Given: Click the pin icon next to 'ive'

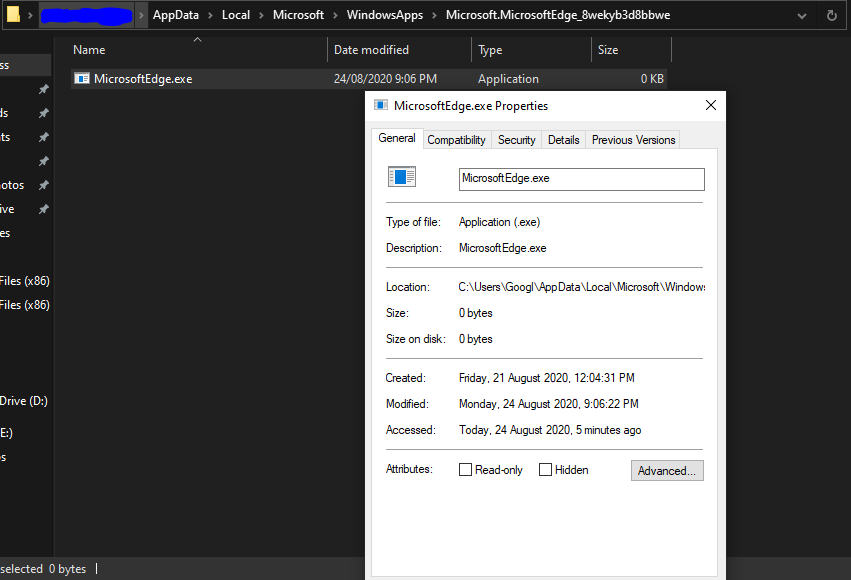Looking at the screenshot, I should [43, 209].
